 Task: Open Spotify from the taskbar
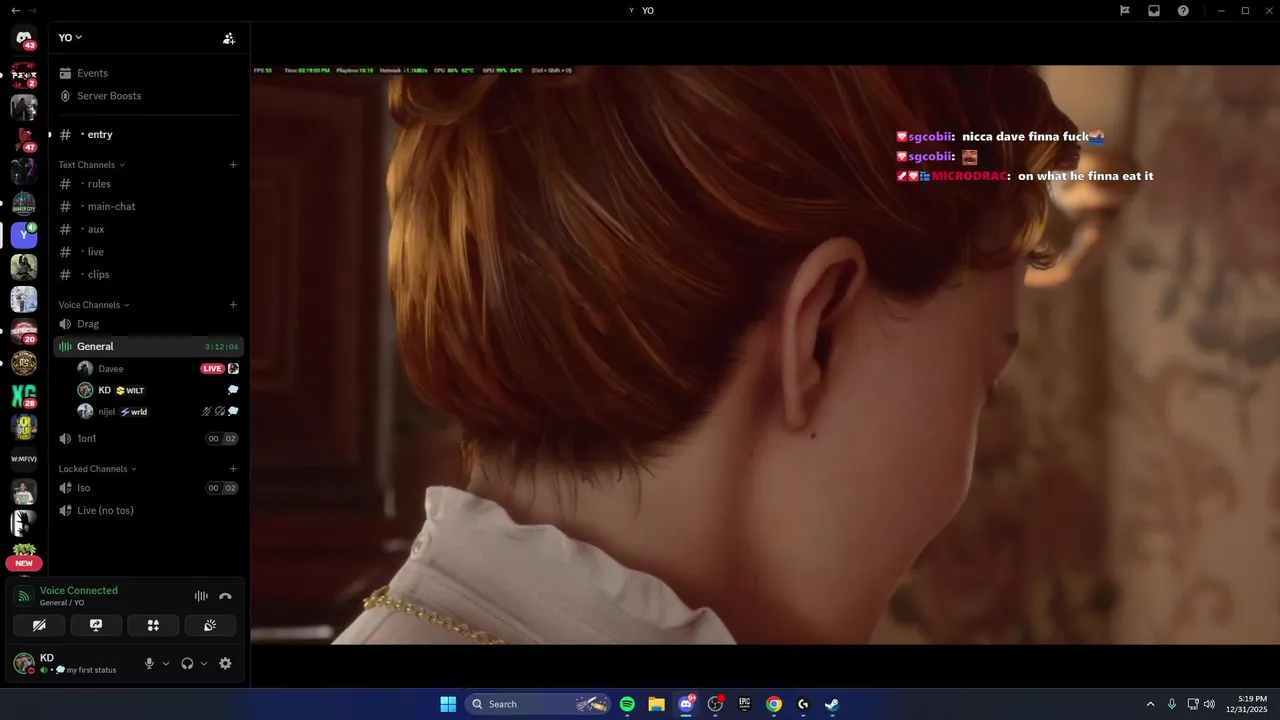point(627,704)
